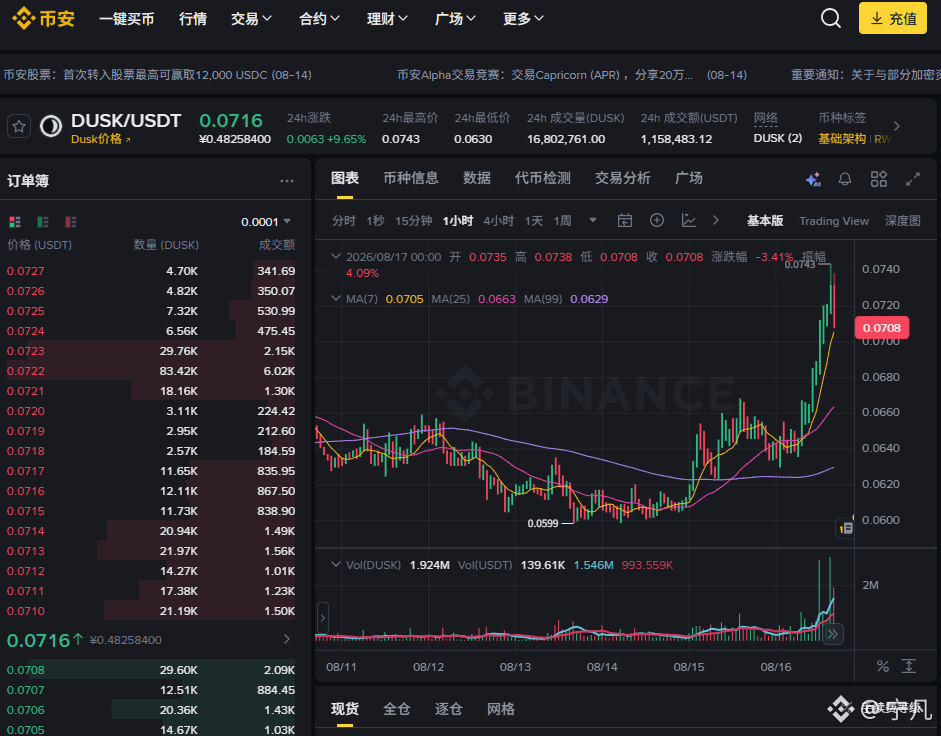Screen dimensions: 941x736
Task: Show both buy and sell orders view icon
Action: tap(15, 222)
